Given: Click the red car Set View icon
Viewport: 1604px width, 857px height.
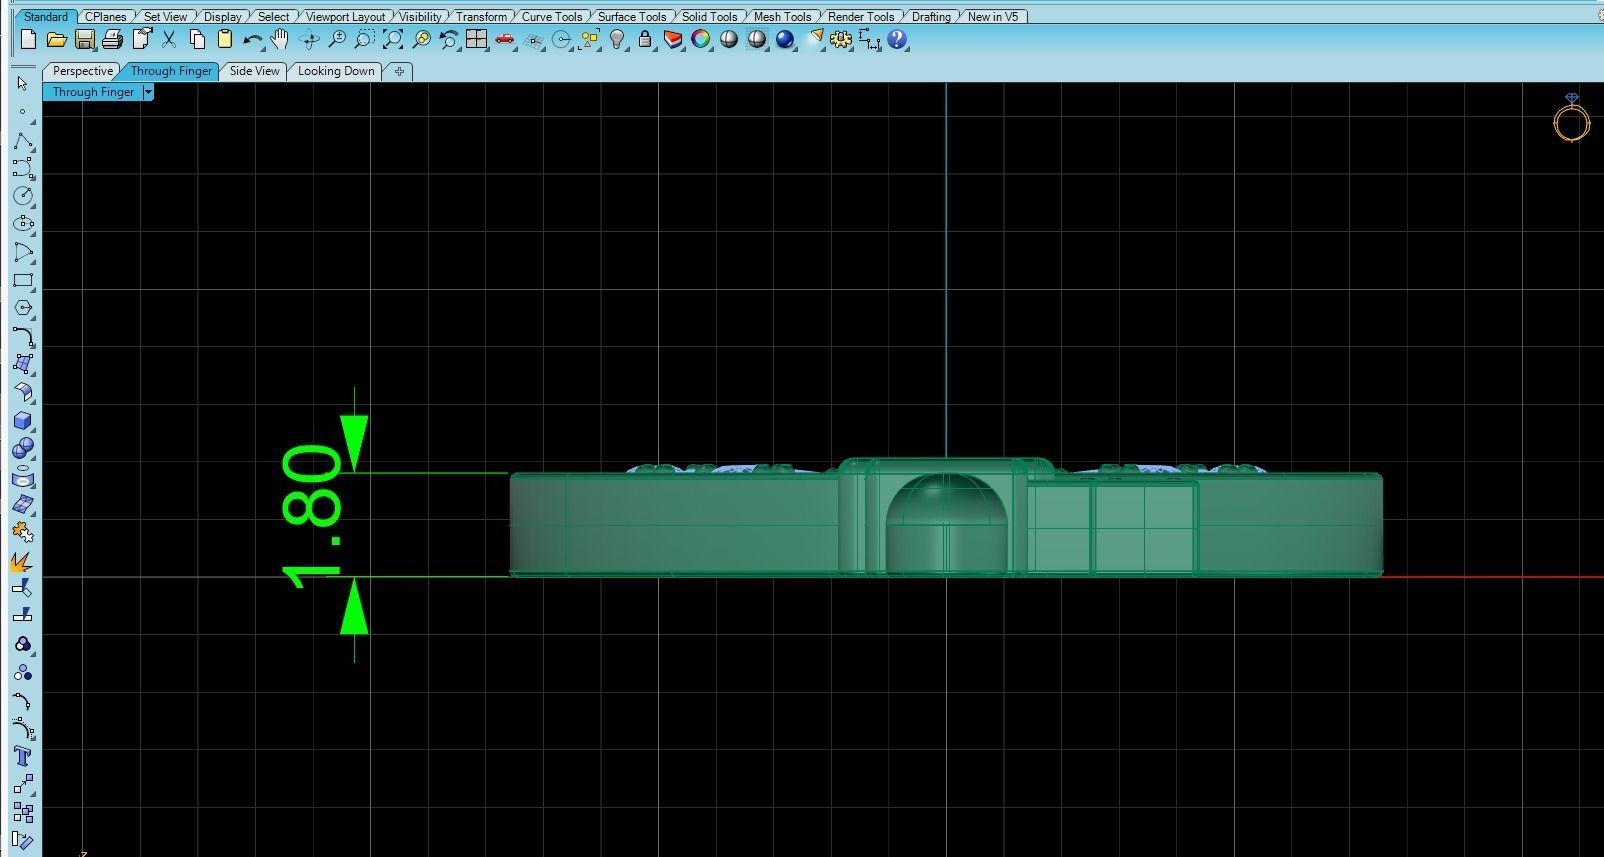Looking at the screenshot, I should [505, 40].
